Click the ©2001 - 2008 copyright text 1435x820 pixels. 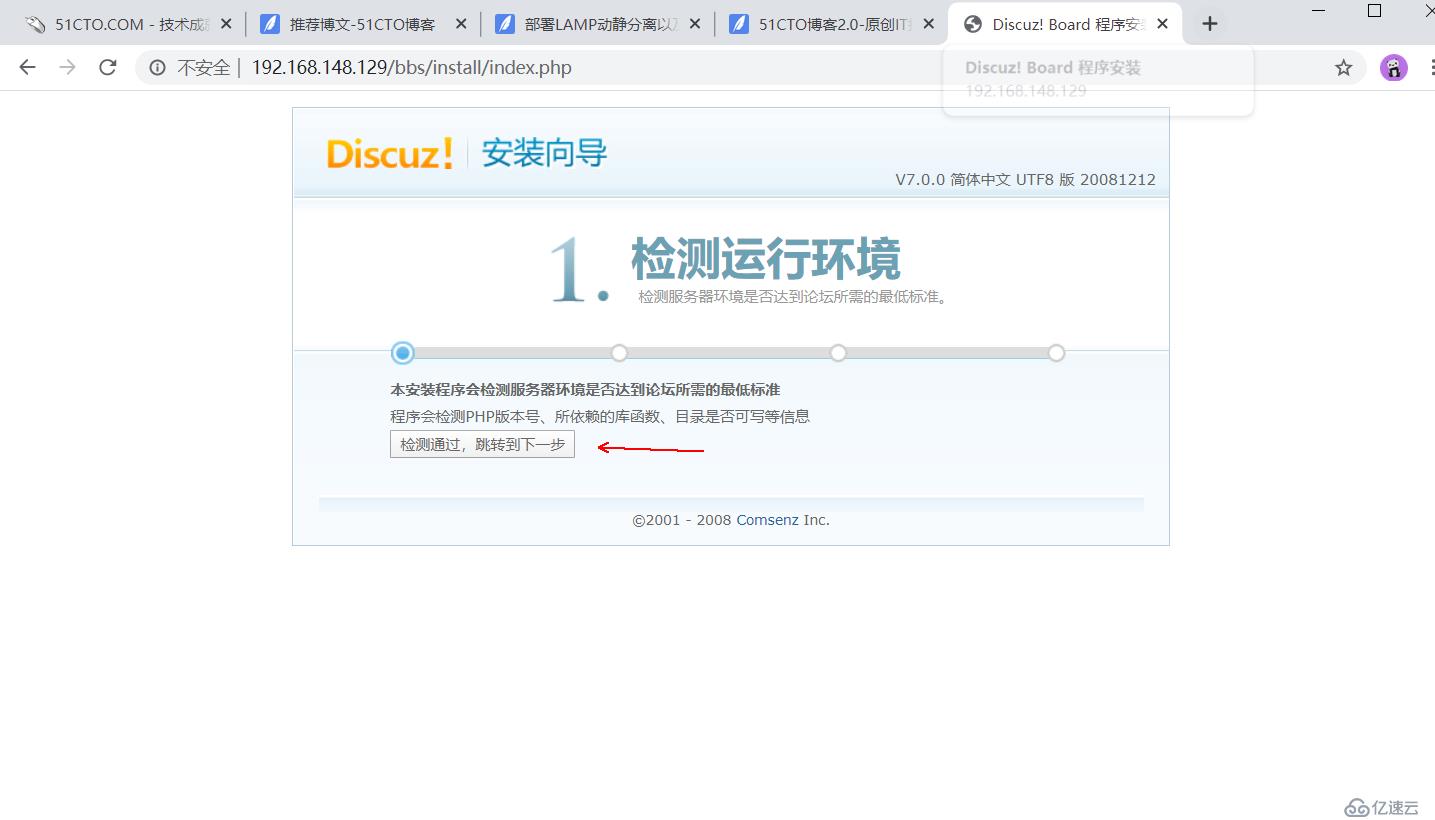pos(683,520)
